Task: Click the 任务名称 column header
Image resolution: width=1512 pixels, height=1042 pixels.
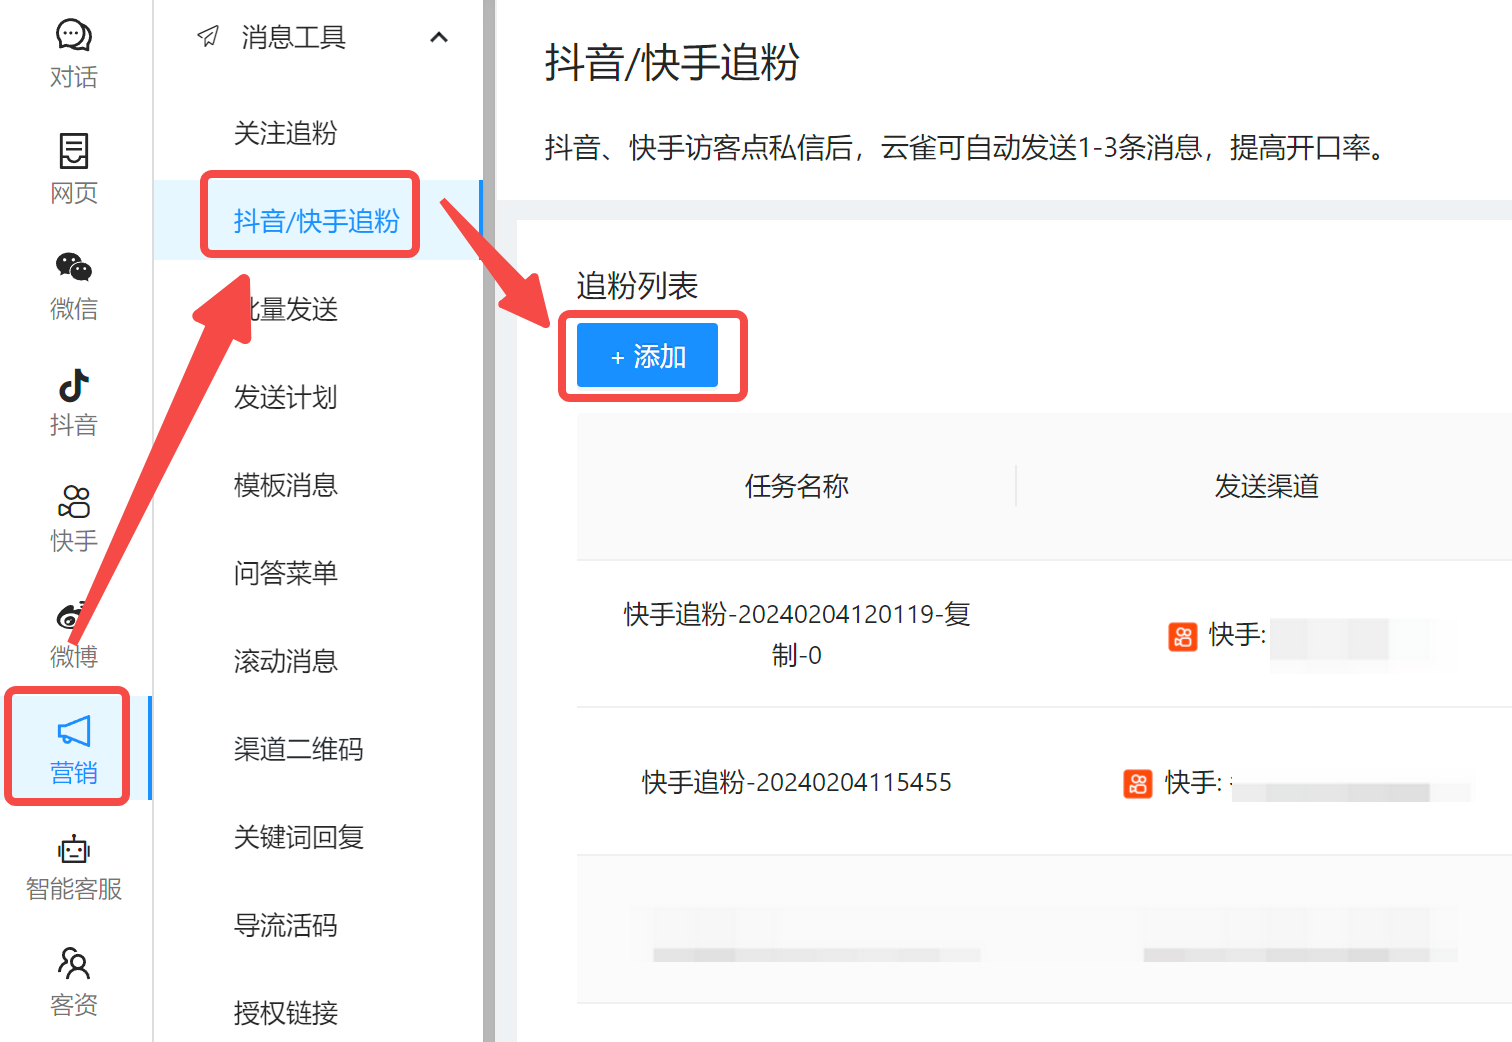Action: click(x=796, y=486)
